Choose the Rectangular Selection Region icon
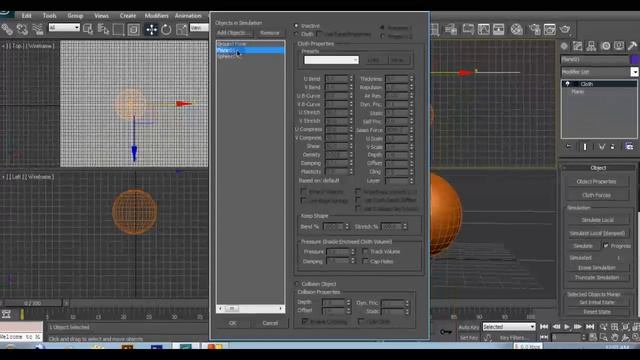Image resolution: width=640 pixels, height=360 pixels. 118,29
